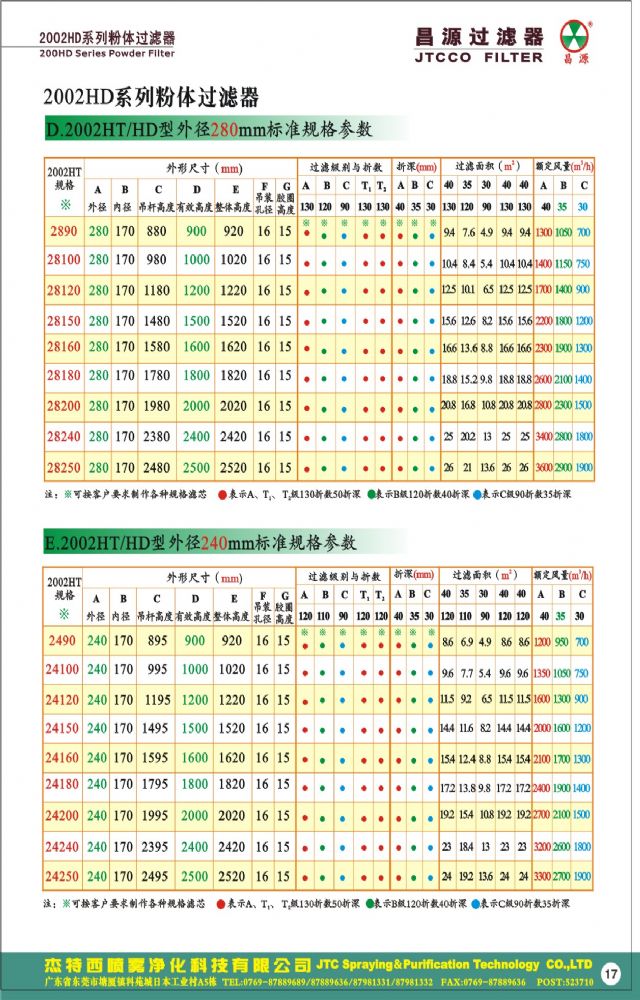Click rated airflow 3400 in row 28240
The height and width of the screenshot is (1000, 640).
(543, 437)
